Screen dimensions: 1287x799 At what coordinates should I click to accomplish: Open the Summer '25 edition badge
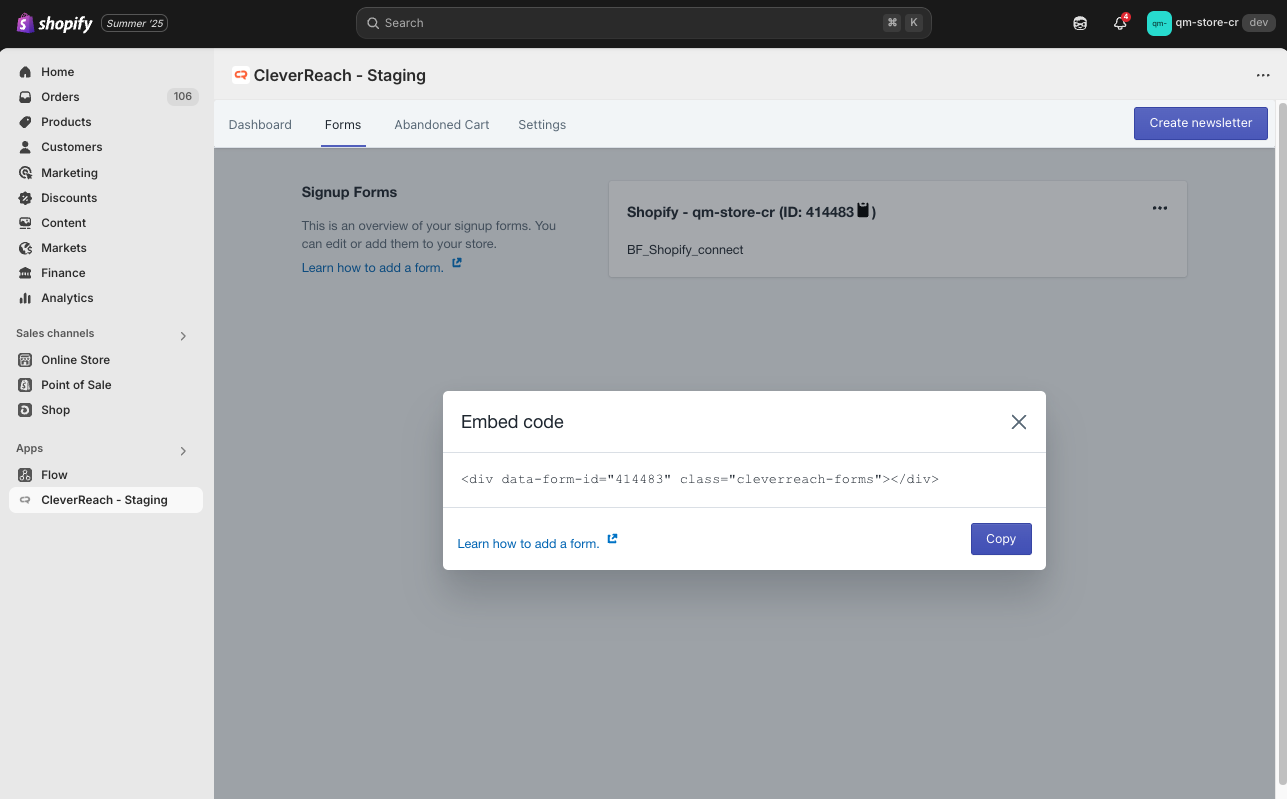coord(134,23)
